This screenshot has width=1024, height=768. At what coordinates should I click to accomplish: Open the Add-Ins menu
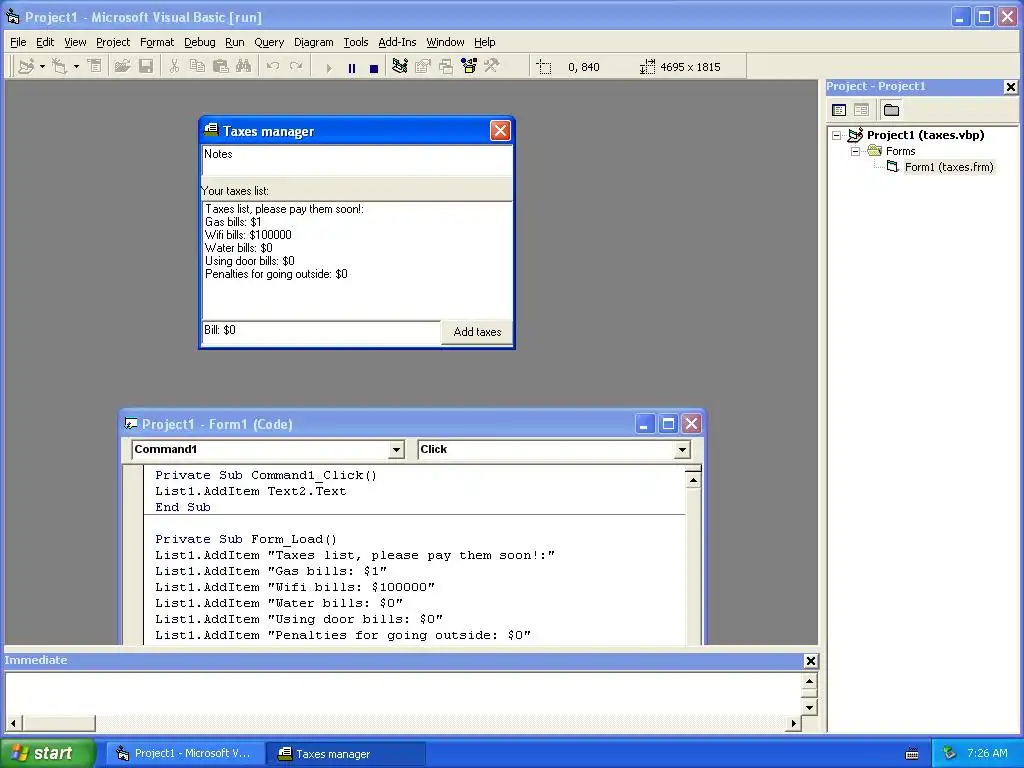point(397,42)
